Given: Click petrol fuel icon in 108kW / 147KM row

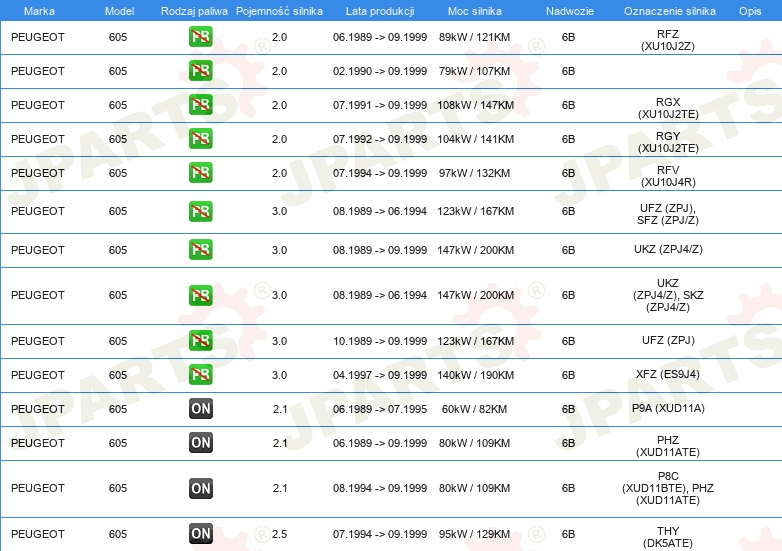Looking at the screenshot, I should click(x=200, y=105).
